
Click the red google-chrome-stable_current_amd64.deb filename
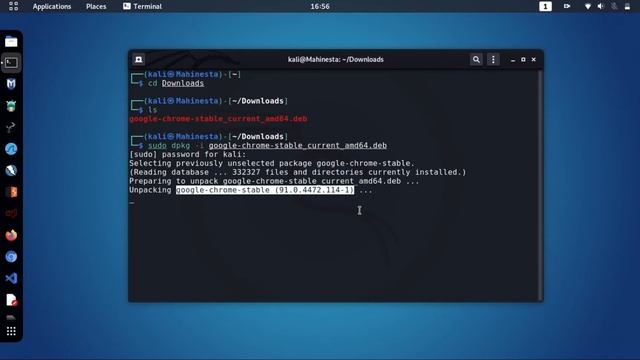218,119
